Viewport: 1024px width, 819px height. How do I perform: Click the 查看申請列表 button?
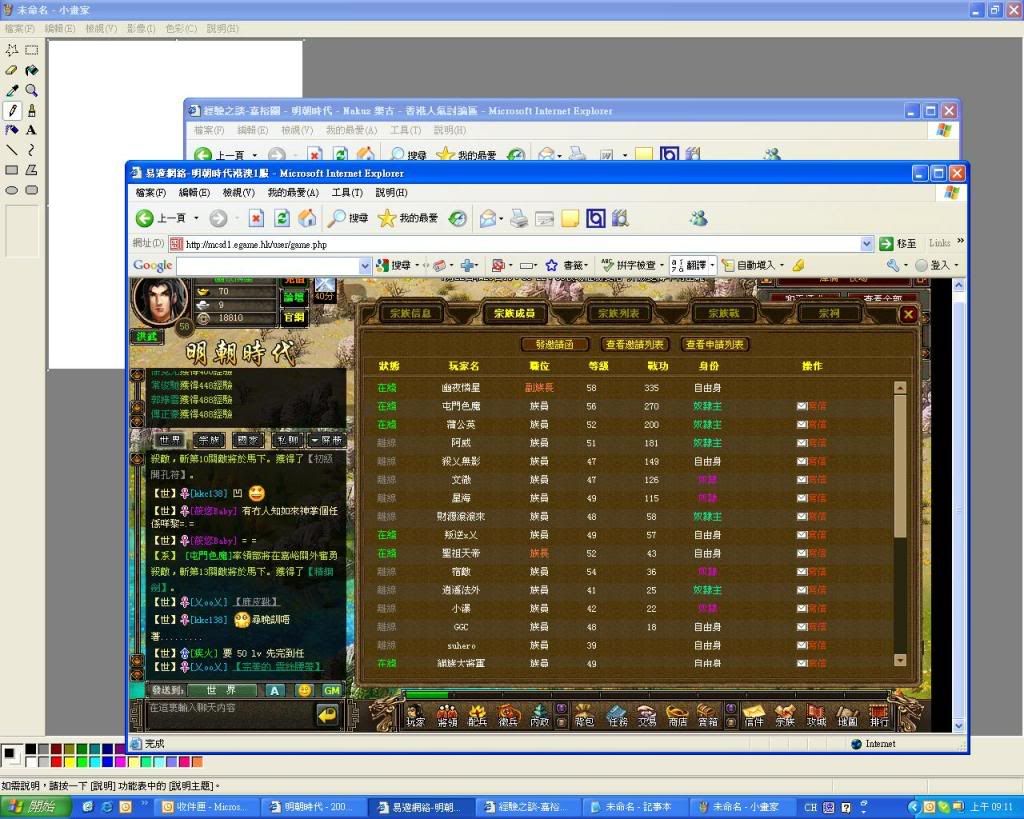pyautogui.click(x=714, y=344)
